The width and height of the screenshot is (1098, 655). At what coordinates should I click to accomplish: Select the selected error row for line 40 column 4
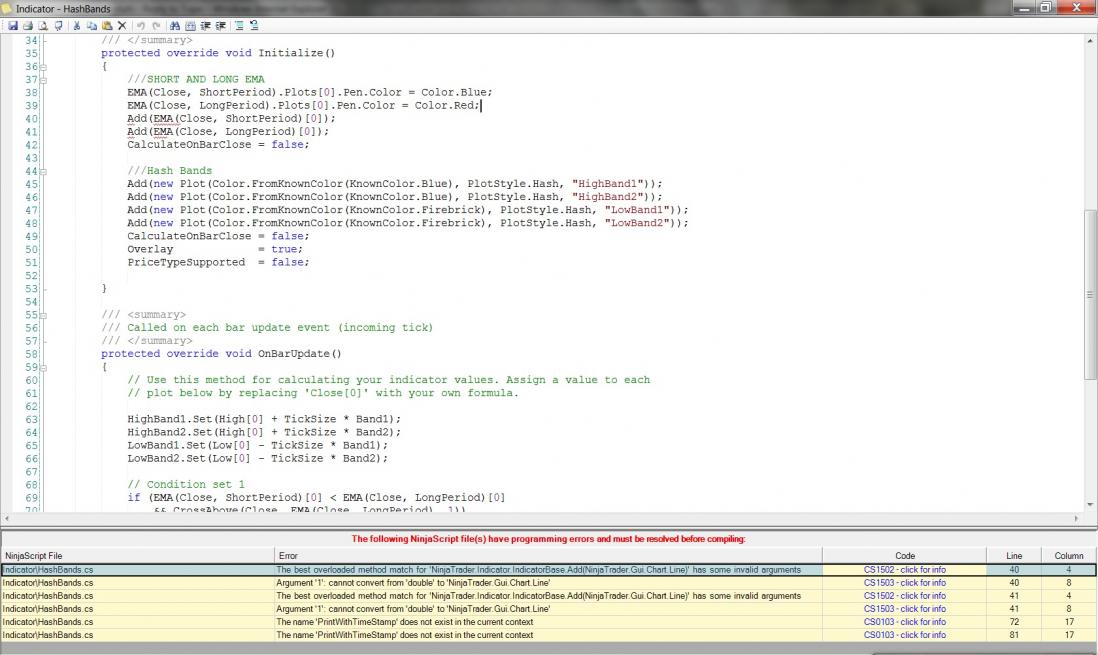click(x=548, y=570)
